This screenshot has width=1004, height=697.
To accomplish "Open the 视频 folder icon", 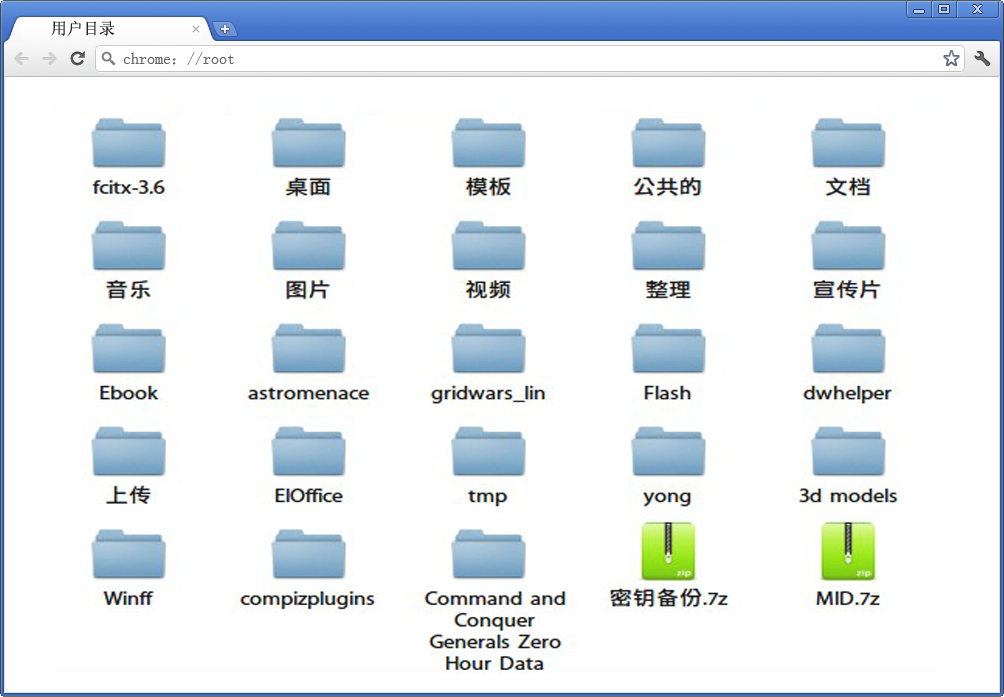I will coord(489,246).
